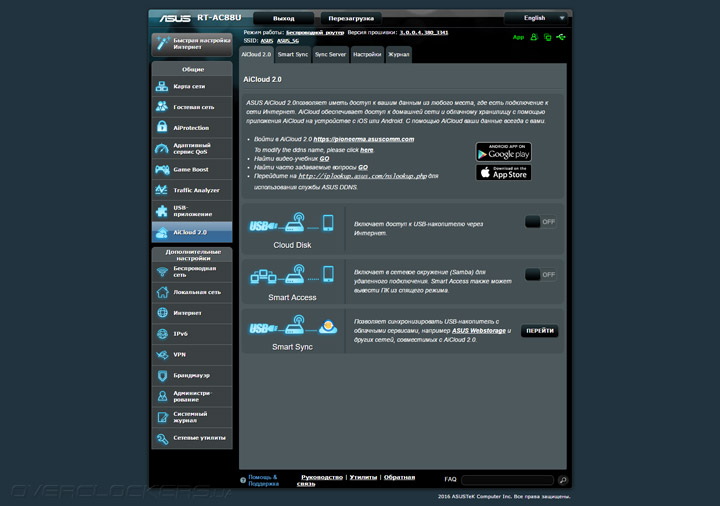Click the Internet globe icon in sidebar

pos(162,313)
